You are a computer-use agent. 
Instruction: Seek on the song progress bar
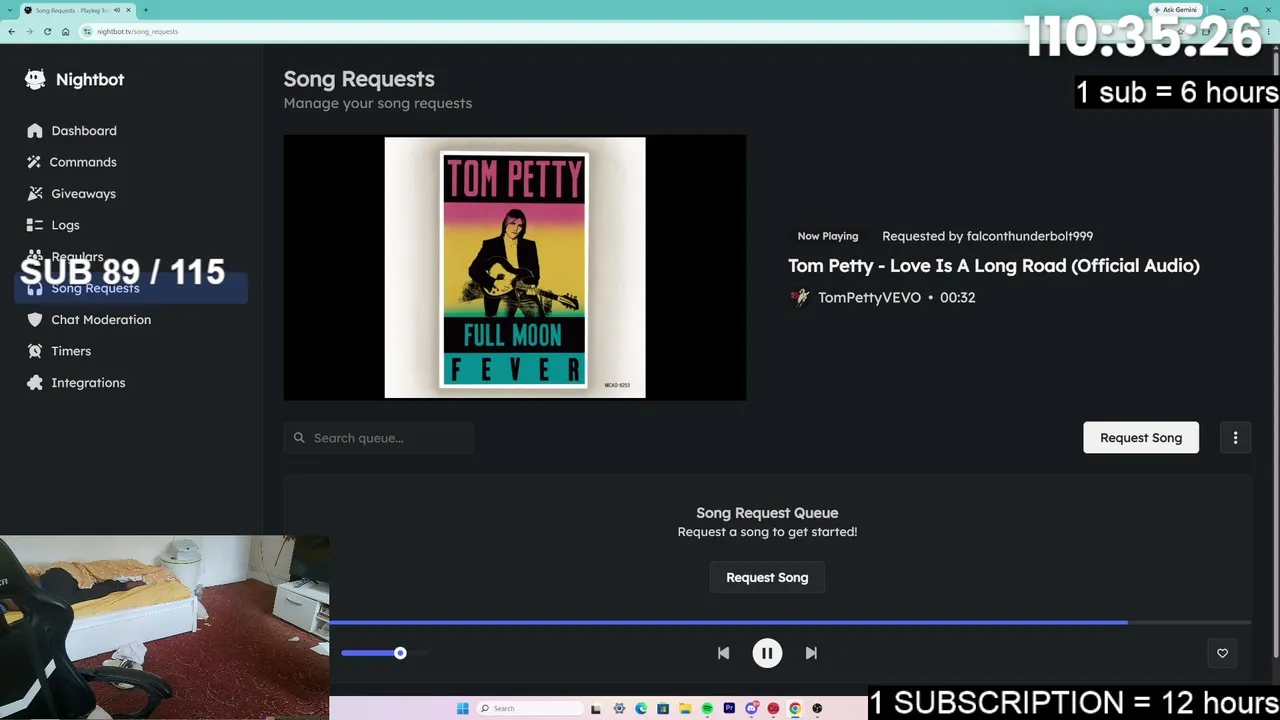(790, 622)
